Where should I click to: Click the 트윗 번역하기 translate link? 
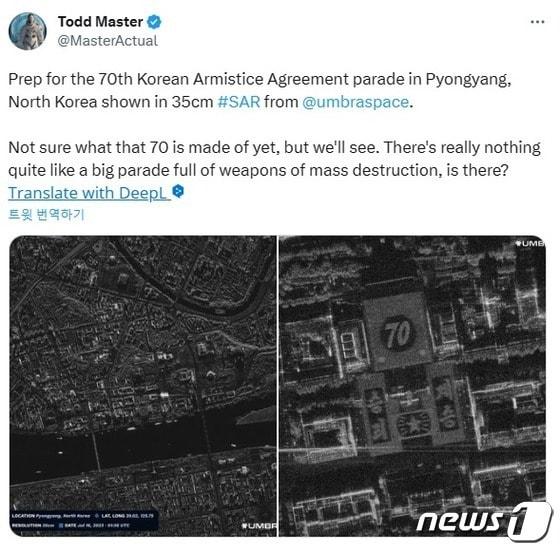tap(46, 215)
